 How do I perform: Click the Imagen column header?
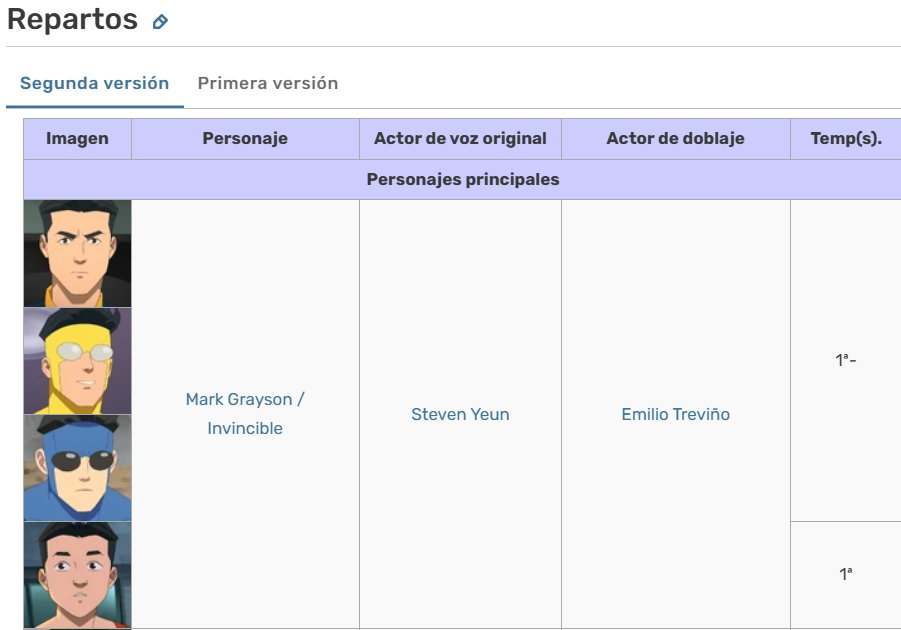(x=78, y=139)
